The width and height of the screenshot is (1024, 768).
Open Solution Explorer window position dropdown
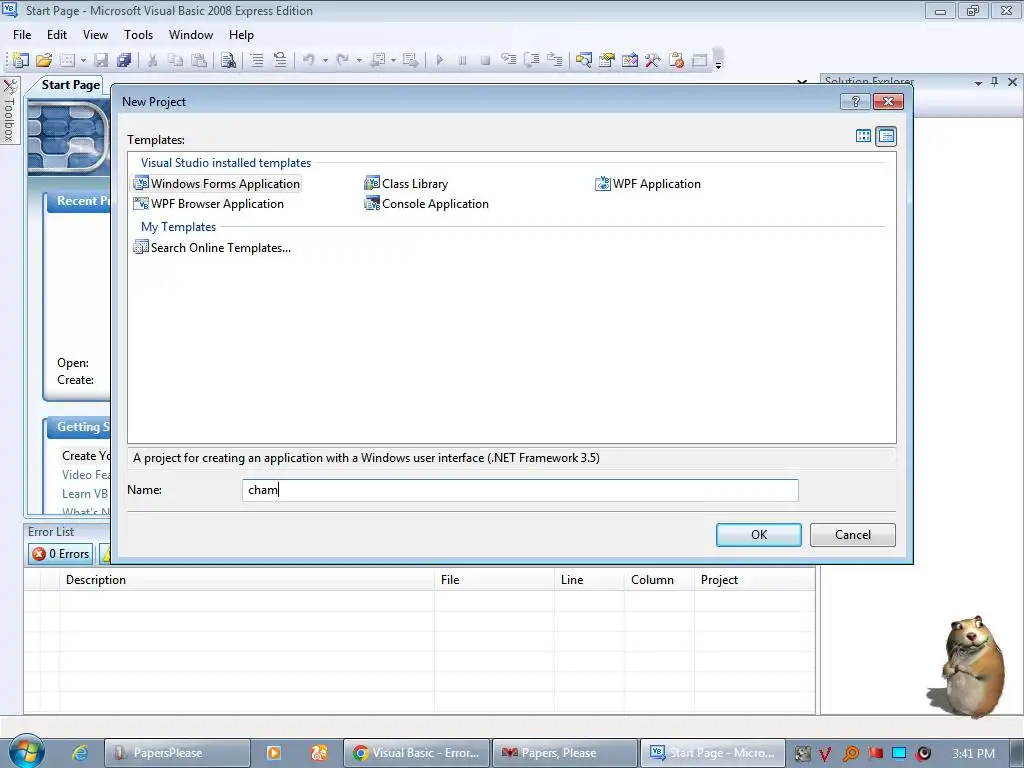tap(978, 83)
